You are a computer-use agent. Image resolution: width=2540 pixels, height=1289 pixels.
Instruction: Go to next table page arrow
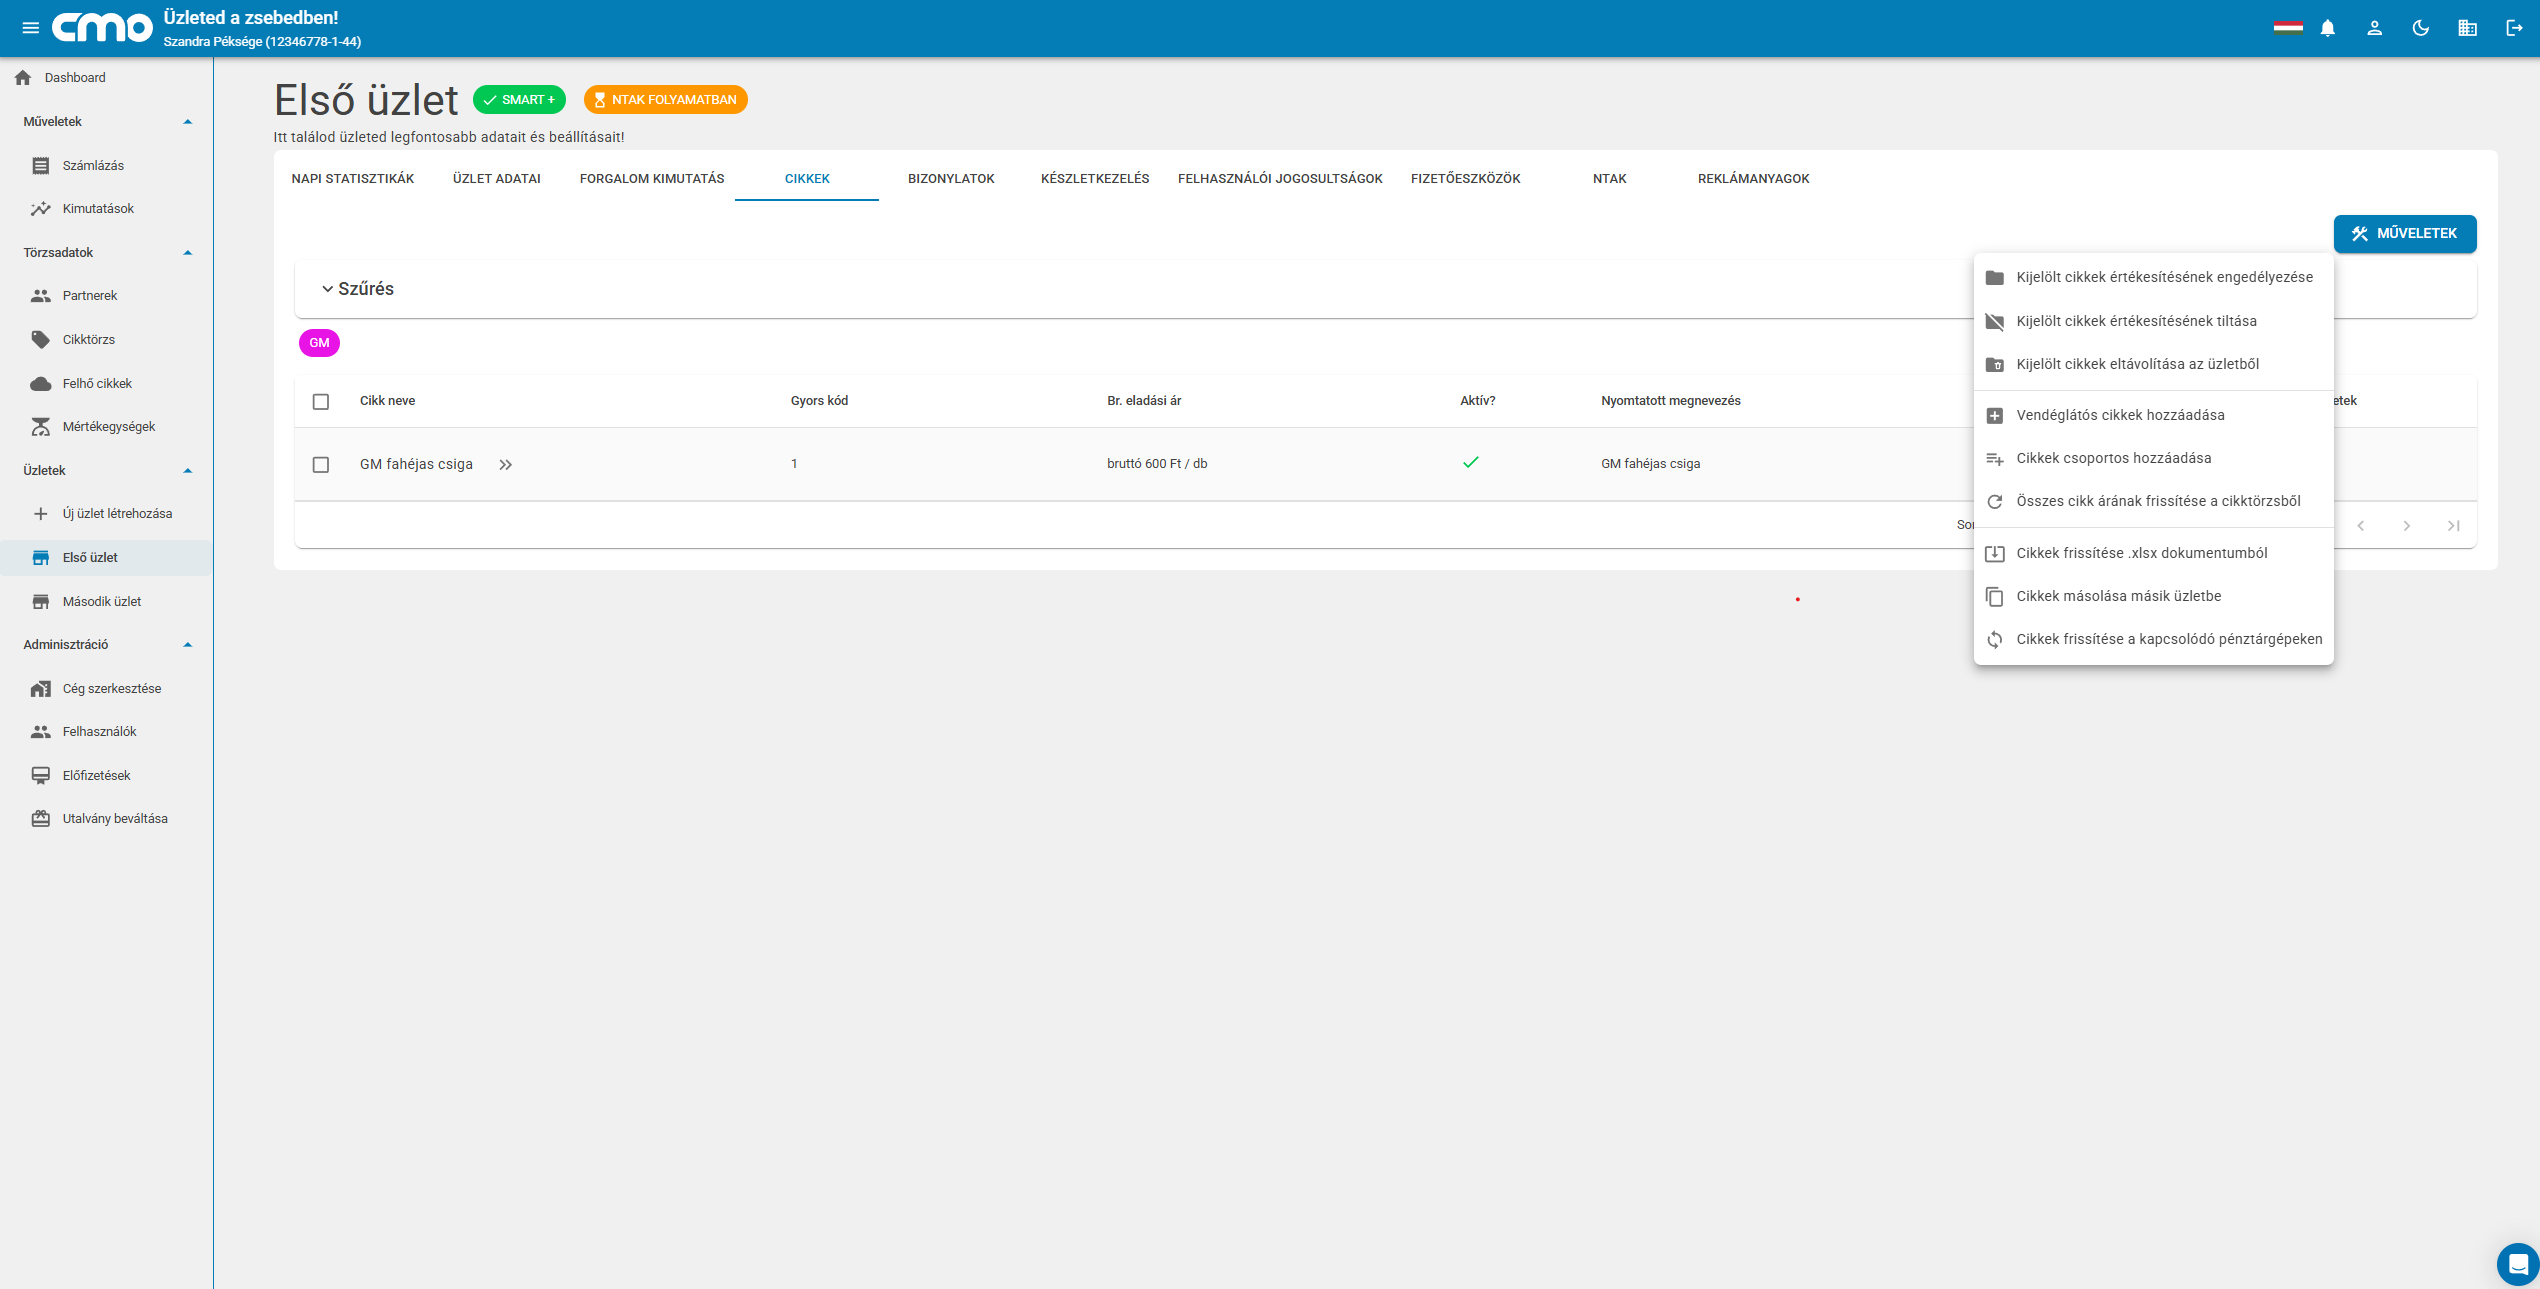click(x=2407, y=526)
